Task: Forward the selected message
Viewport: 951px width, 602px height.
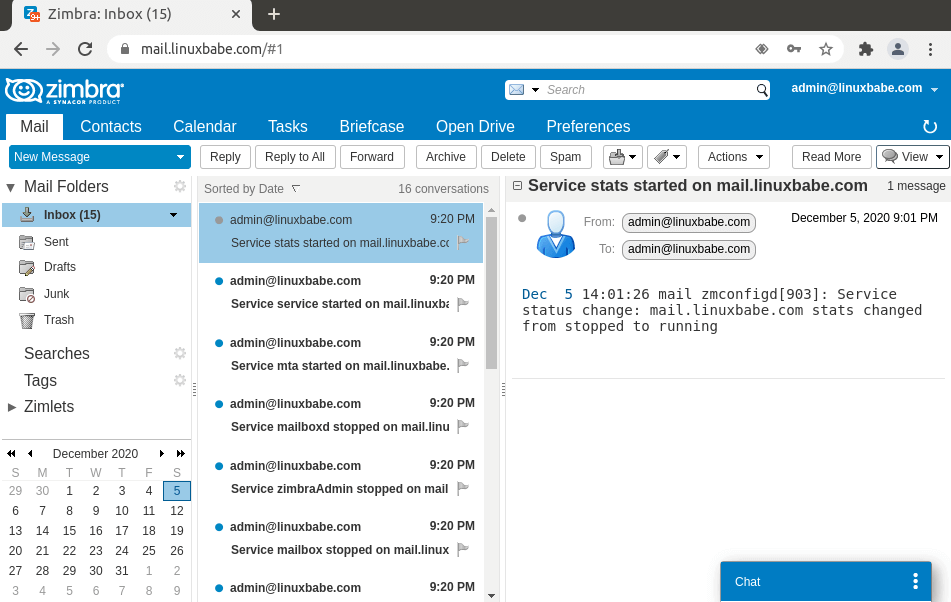Action: [x=372, y=157]
